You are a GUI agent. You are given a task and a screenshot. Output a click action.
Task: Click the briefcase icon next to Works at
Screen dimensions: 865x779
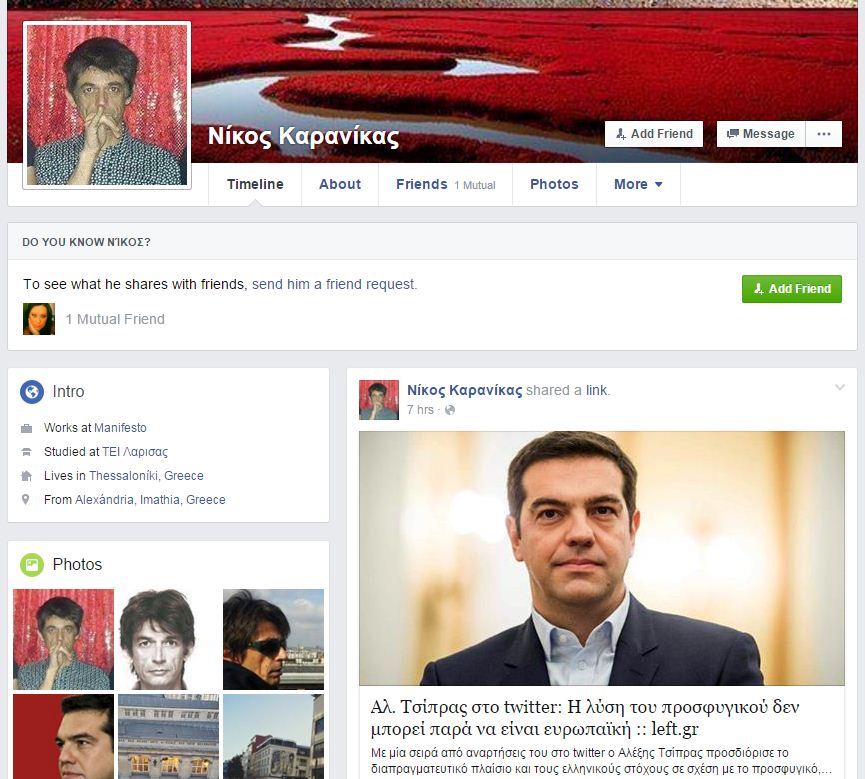tap(26, 428)
